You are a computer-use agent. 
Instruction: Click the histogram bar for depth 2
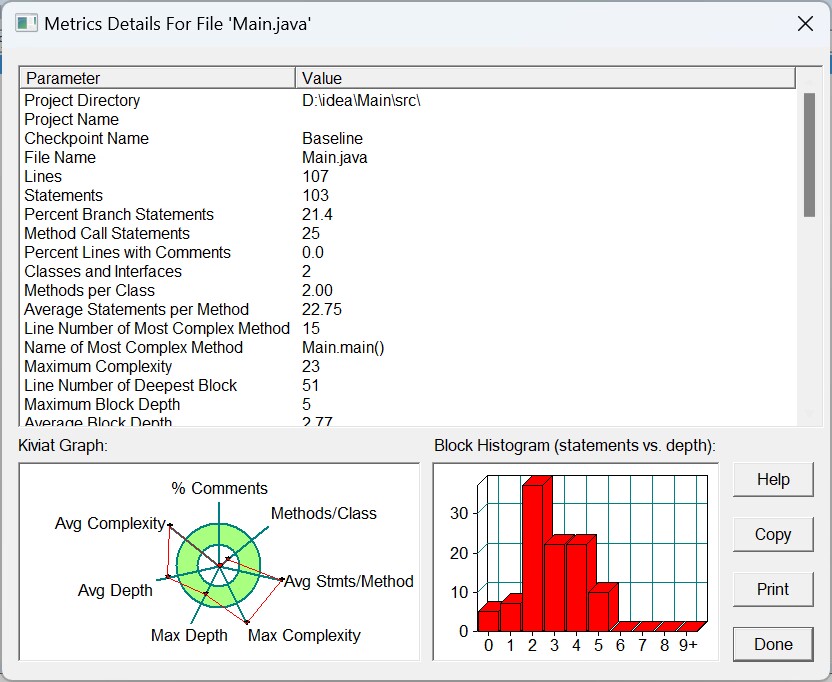click(533, 557)
